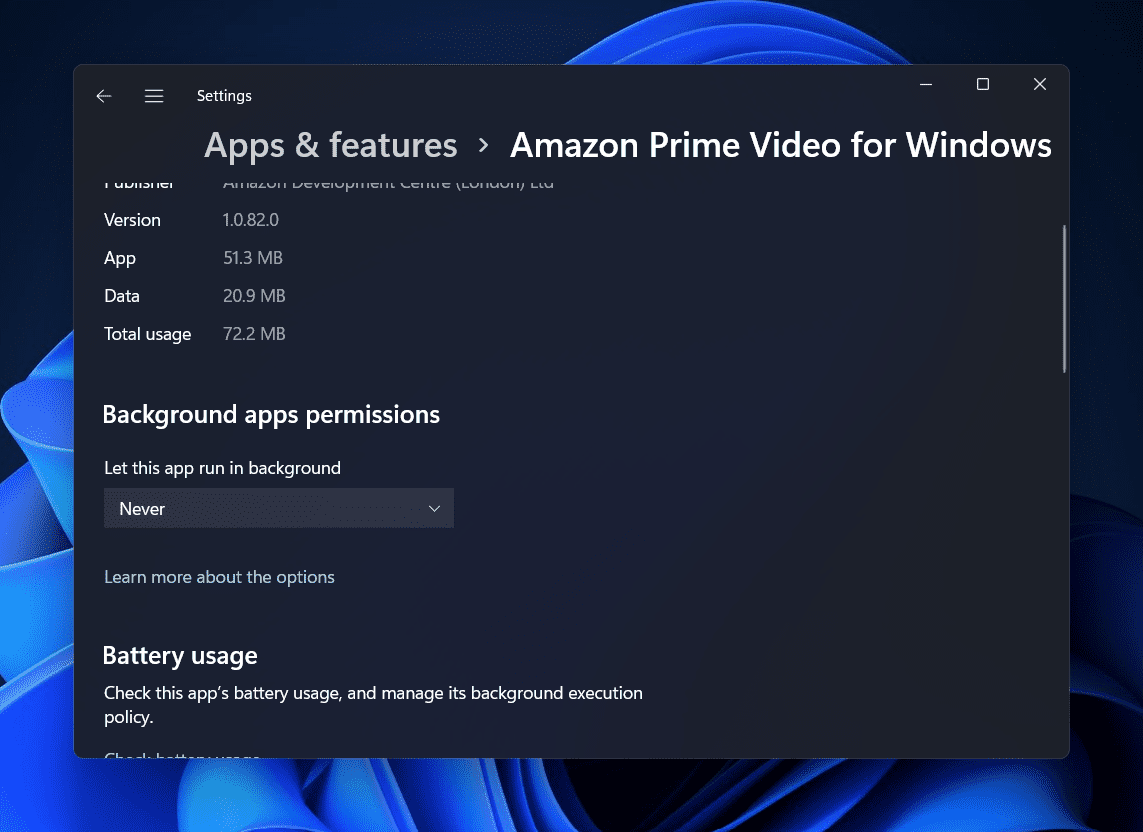Image resolution: width=1143 pixels, height=832 pixels.
Task: Click the 'Version' label
Action: tap(132, 219)
